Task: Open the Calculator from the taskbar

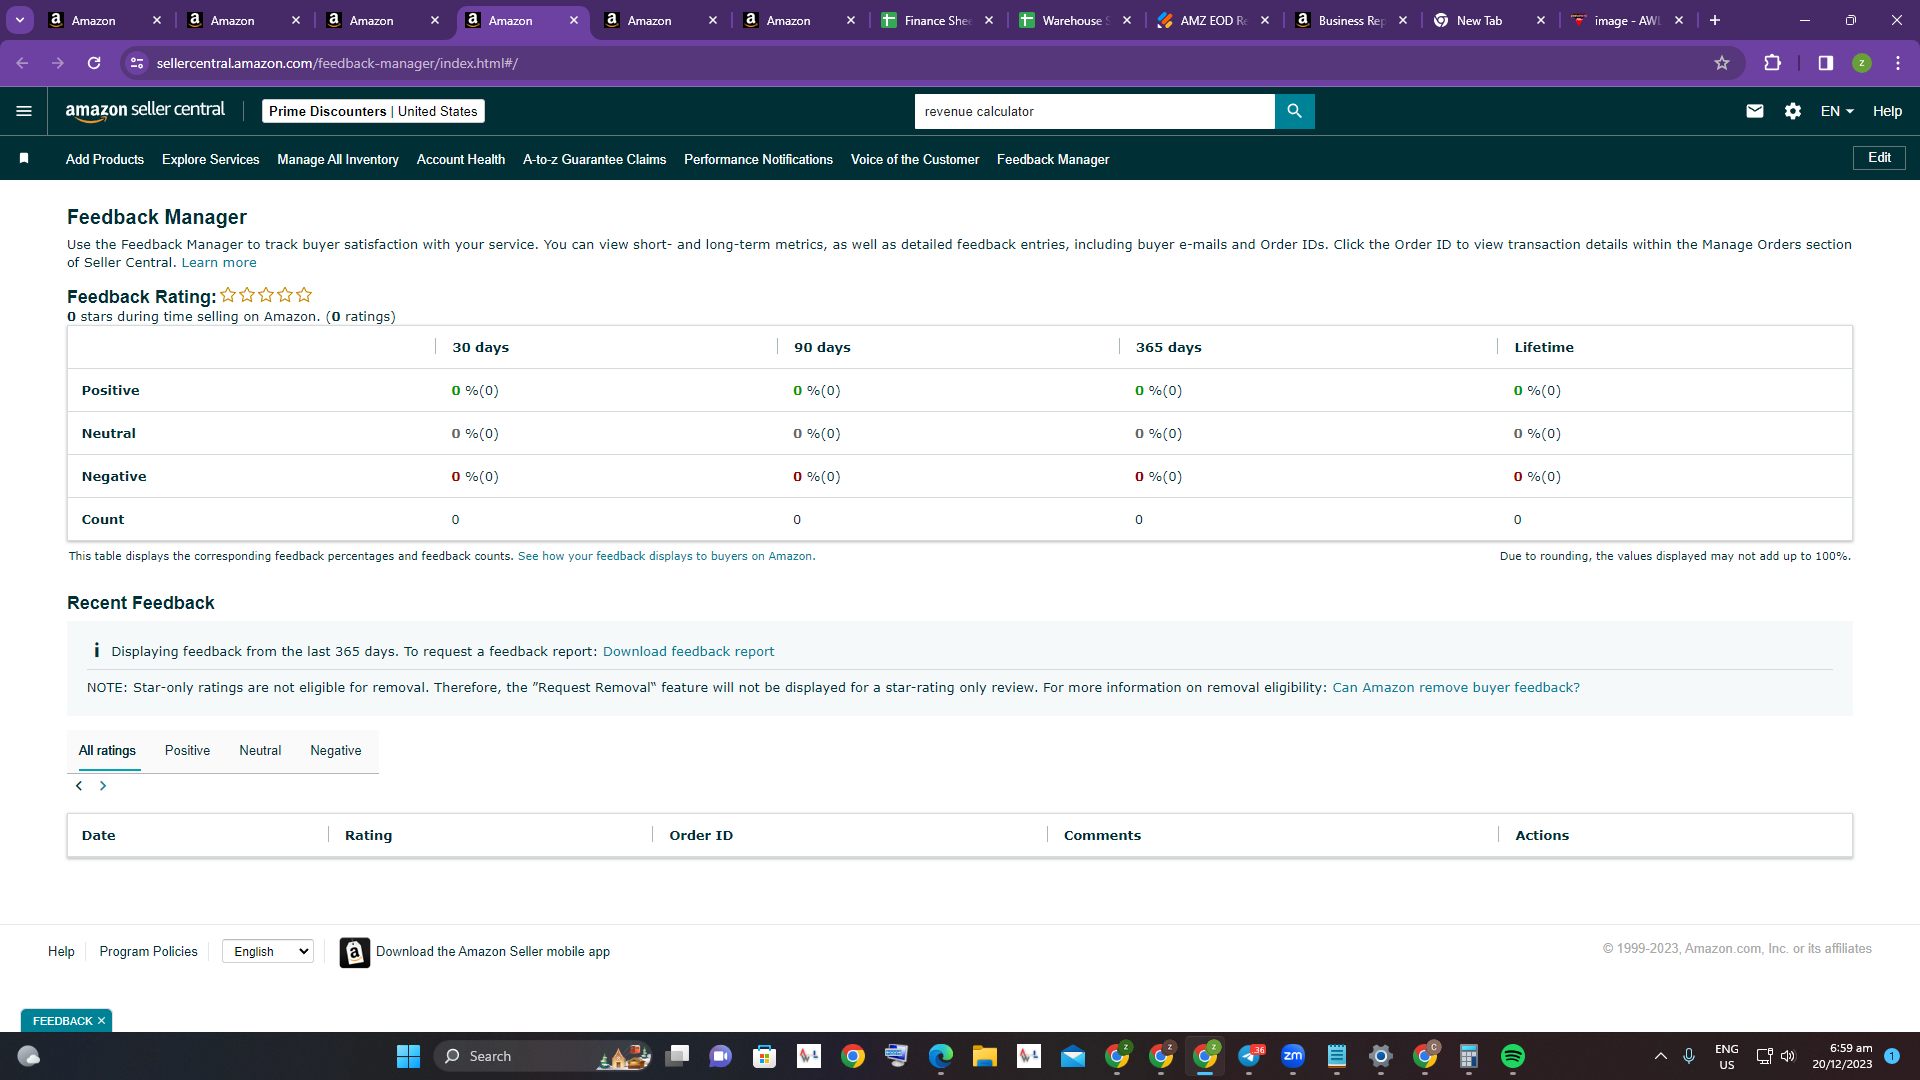Action: coord(1468,1056)
